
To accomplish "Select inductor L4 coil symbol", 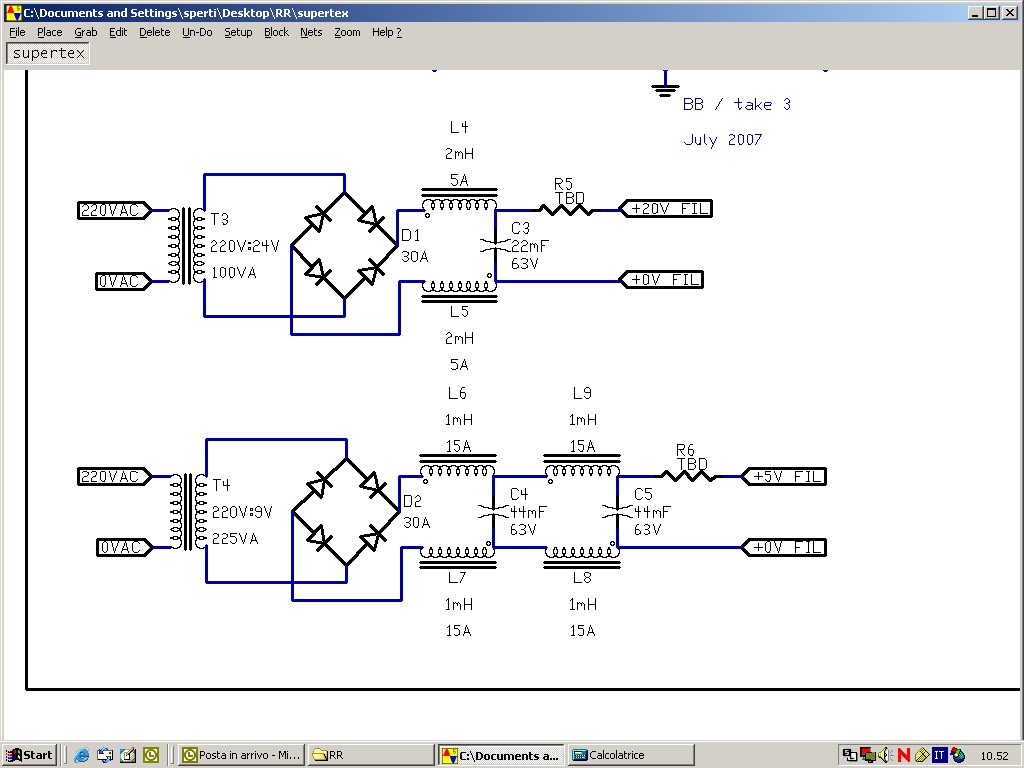I will pos(459,202).
